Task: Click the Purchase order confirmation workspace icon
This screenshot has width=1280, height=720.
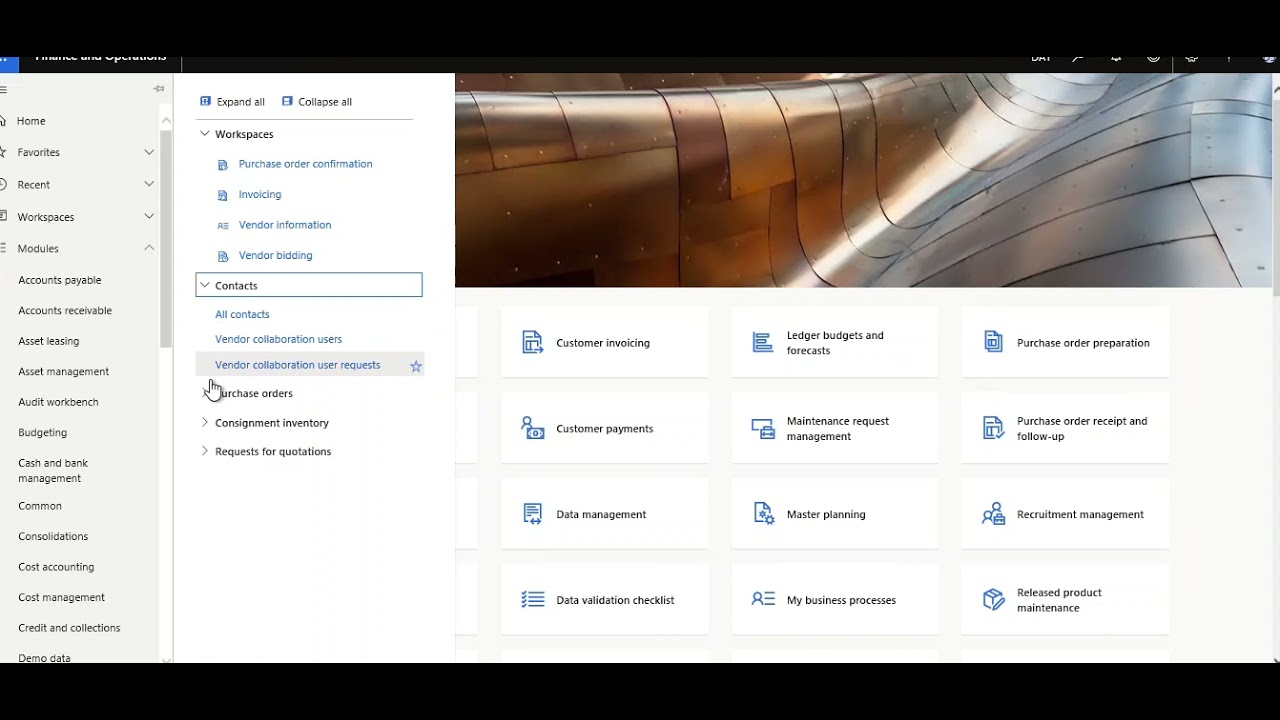Action: point(223,165)
